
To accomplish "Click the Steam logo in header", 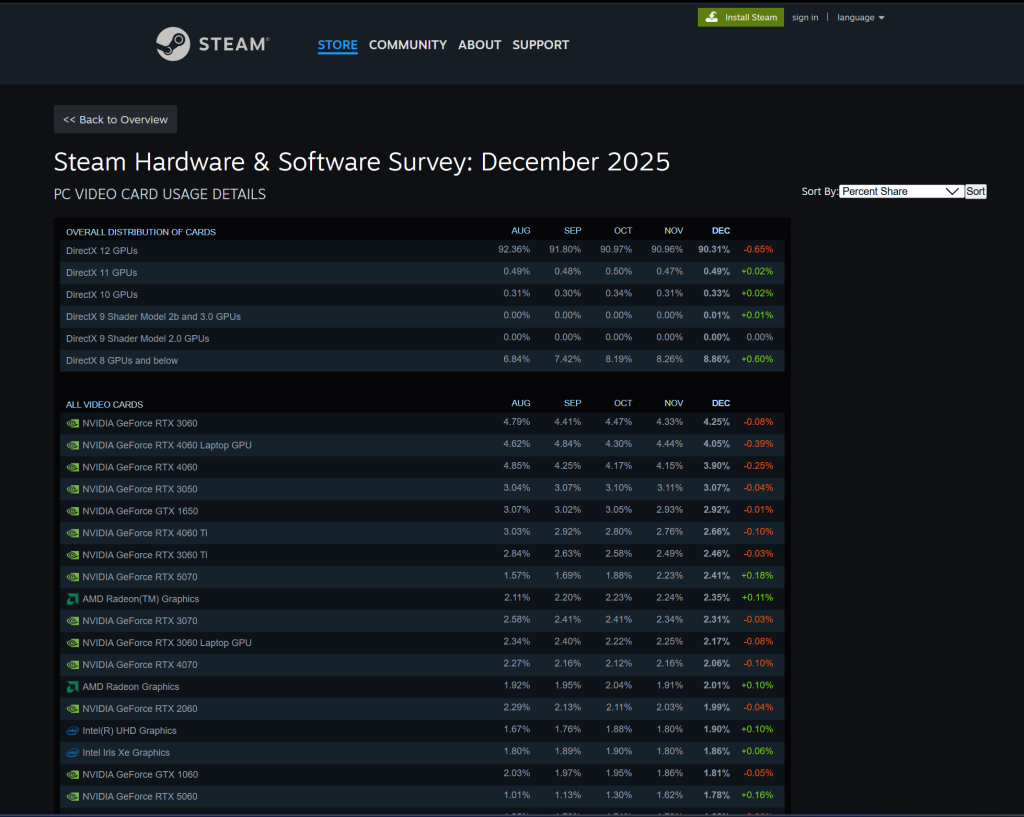I will tap(212, 44).
